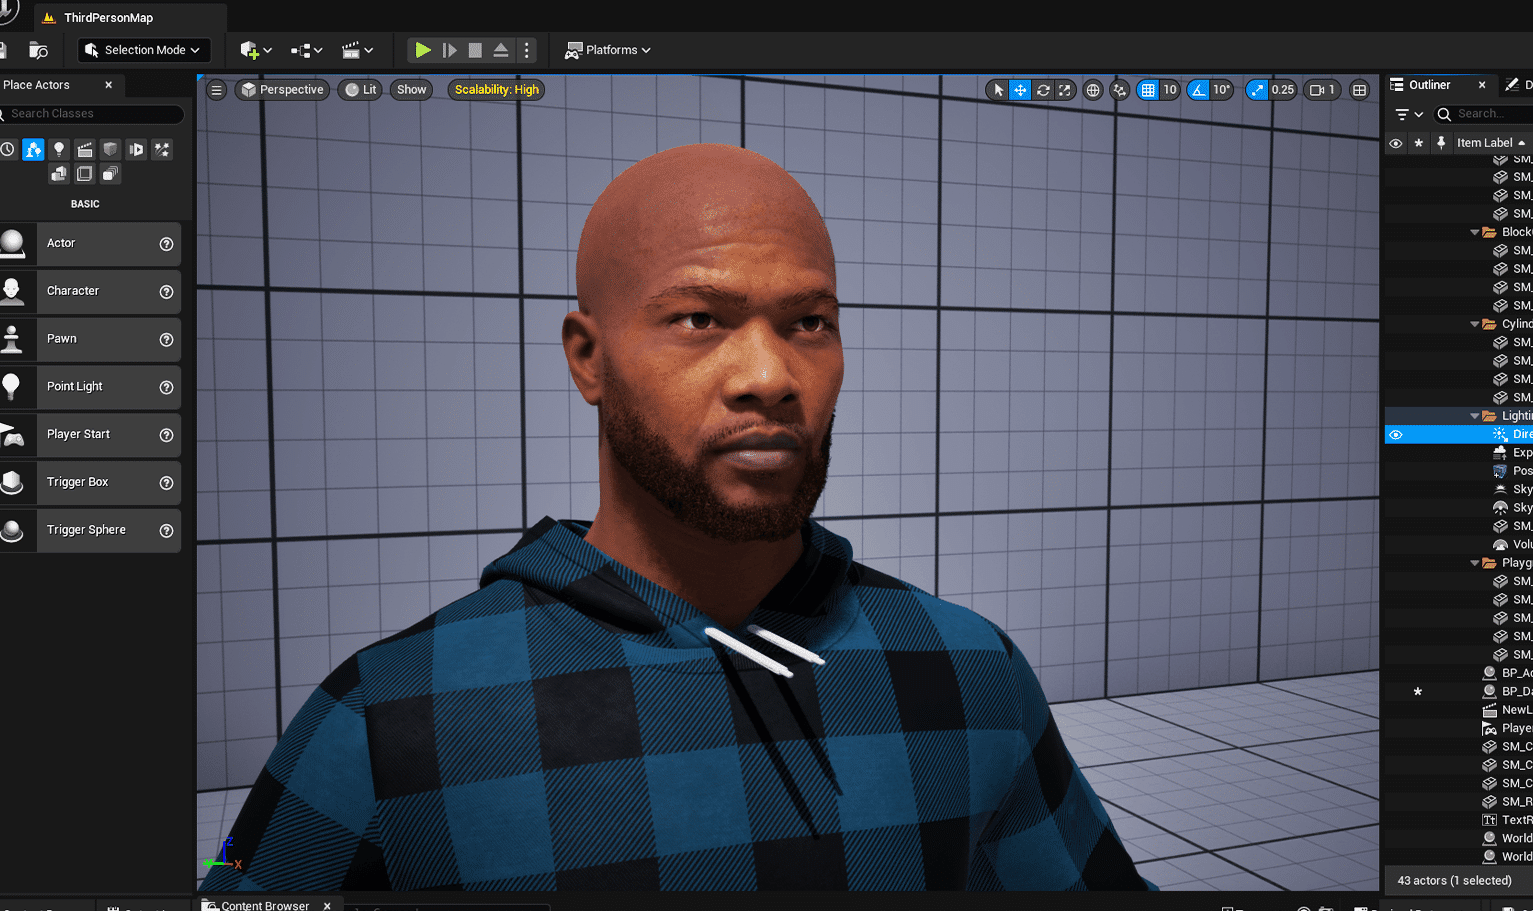Image resolution: width=1533 pixels, height=911 pixels.
Task: Open the Cinematics dropdown in toolbar
Action: pos(357,50)
